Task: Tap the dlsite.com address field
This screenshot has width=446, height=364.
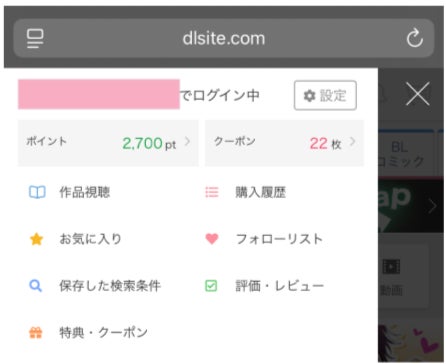Action: pyautogui.click(x=224, y=38)
